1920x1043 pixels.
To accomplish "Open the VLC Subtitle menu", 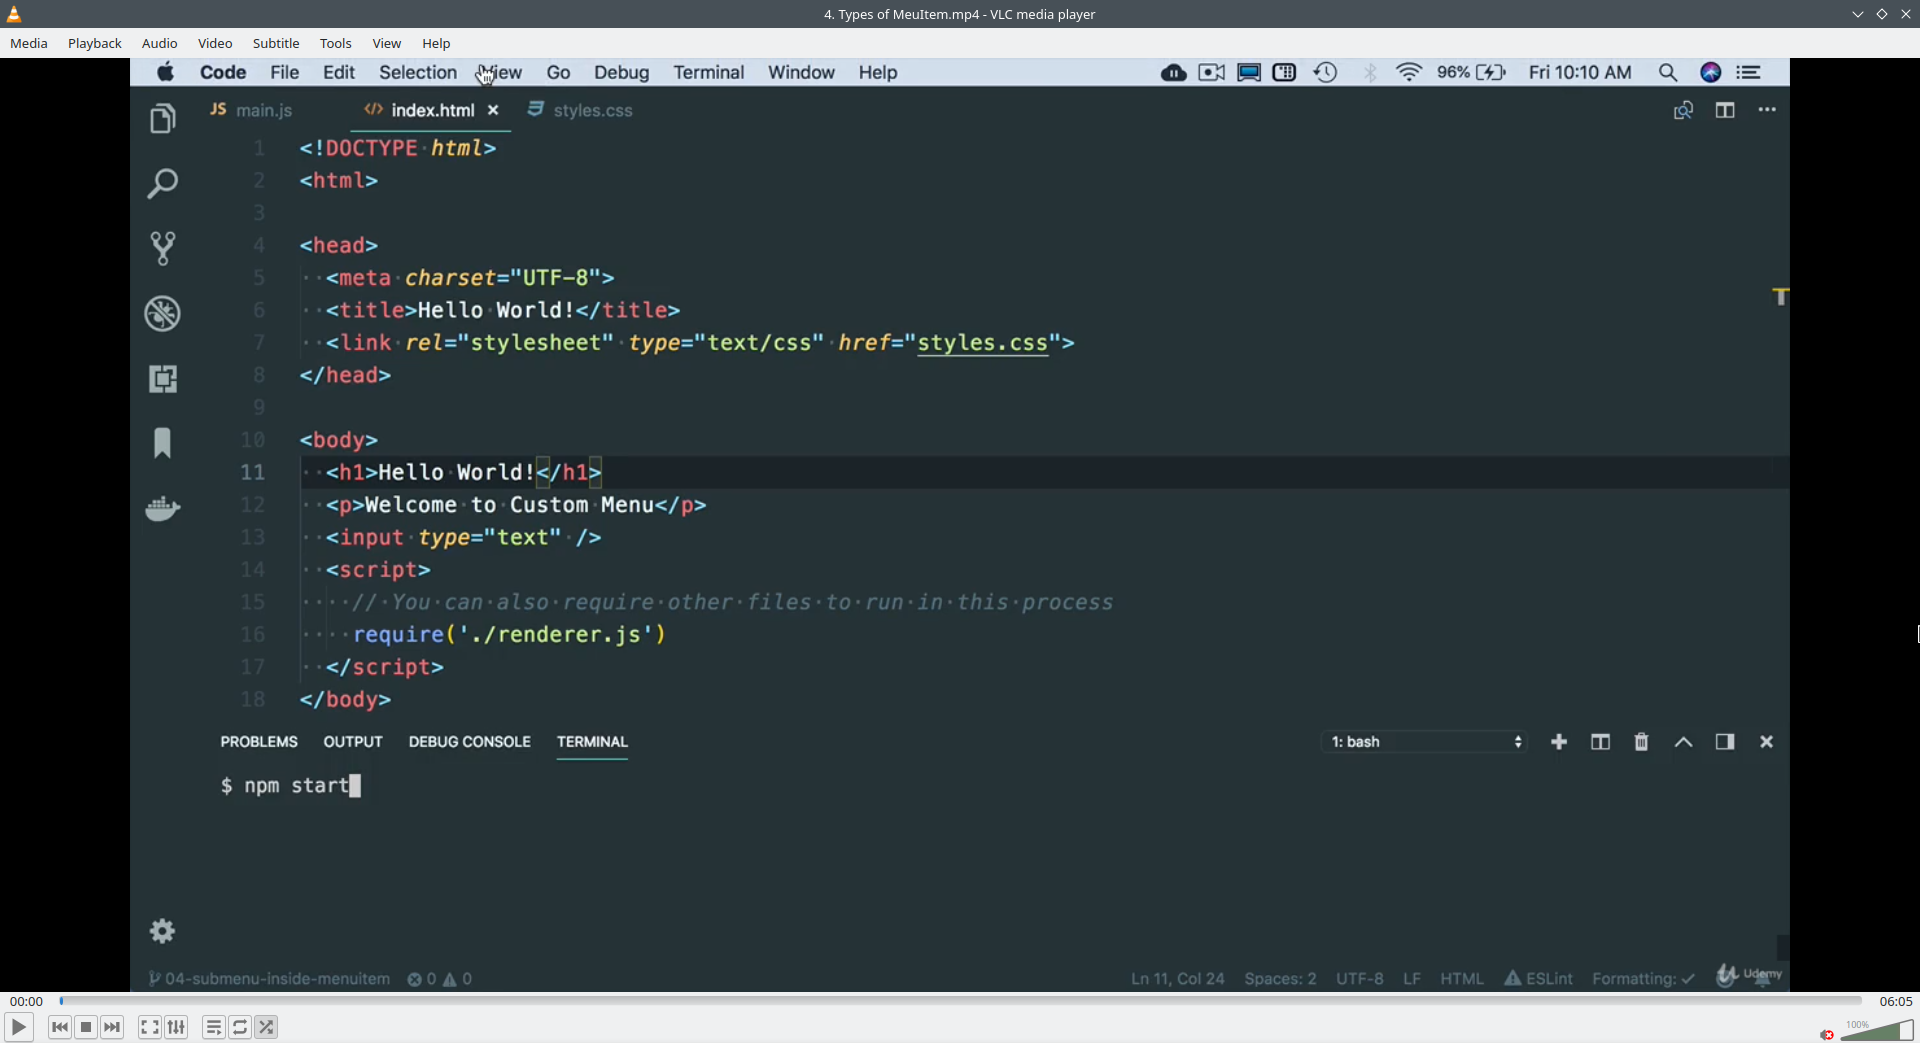I will pos(276,43).
